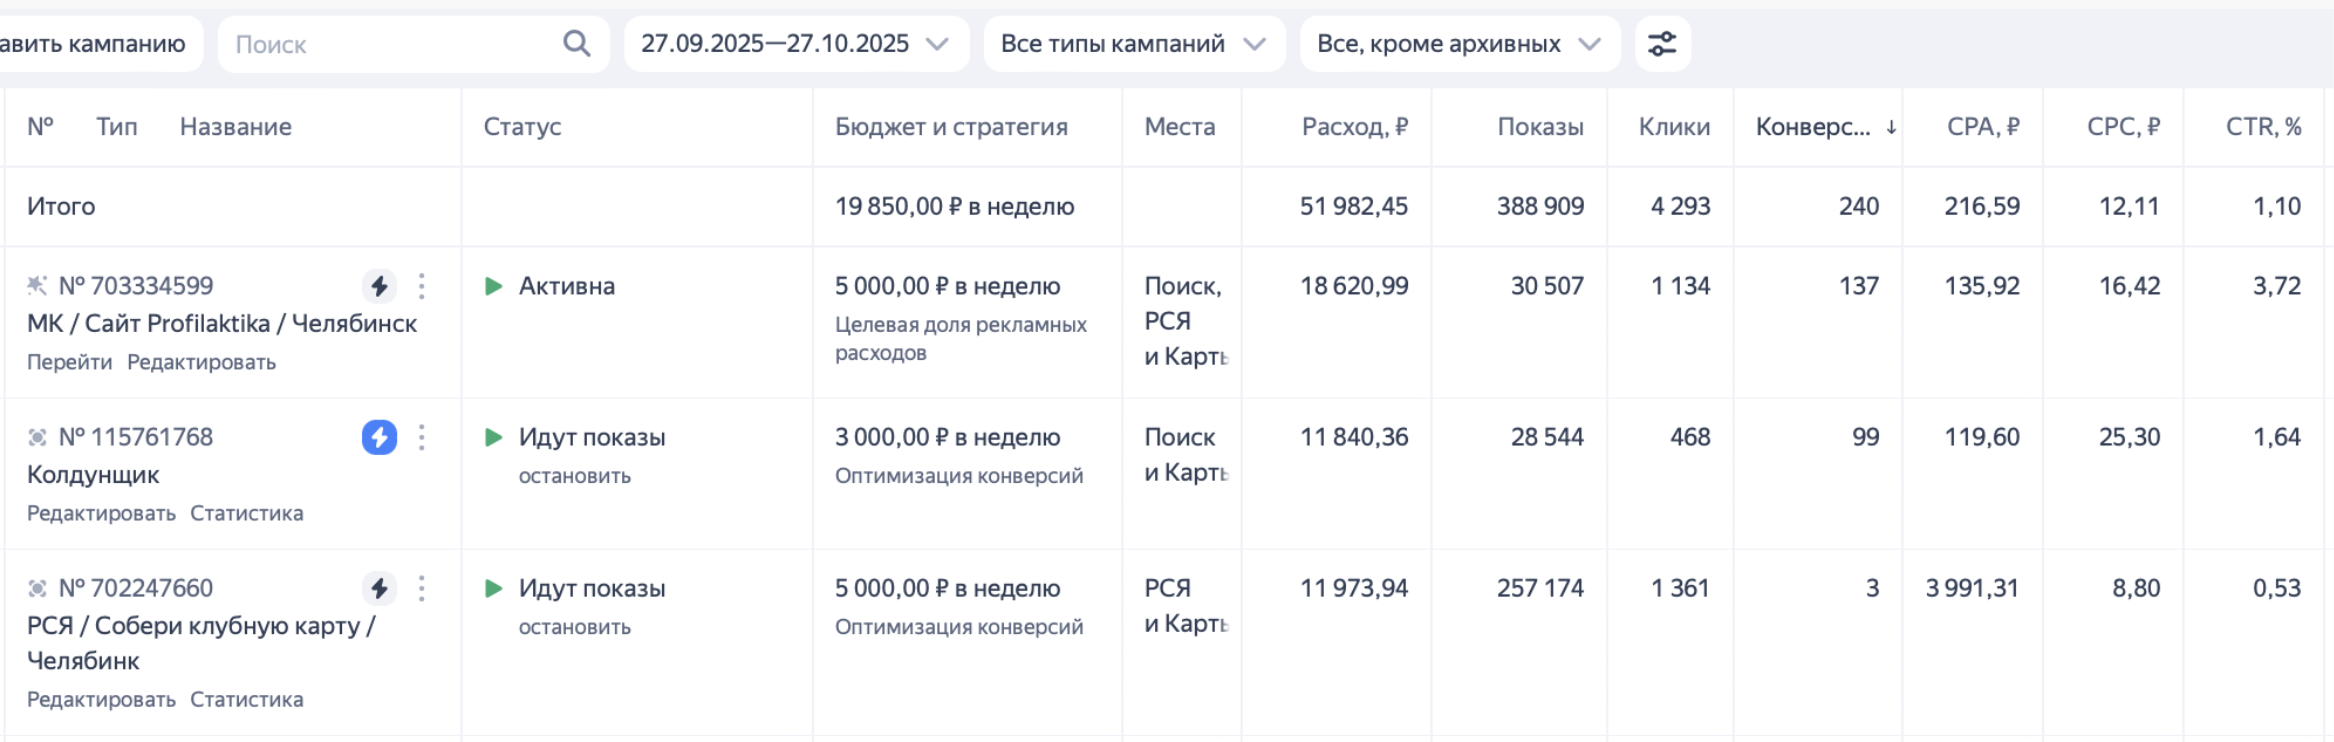Click the add campaign button

pos(95,44)
